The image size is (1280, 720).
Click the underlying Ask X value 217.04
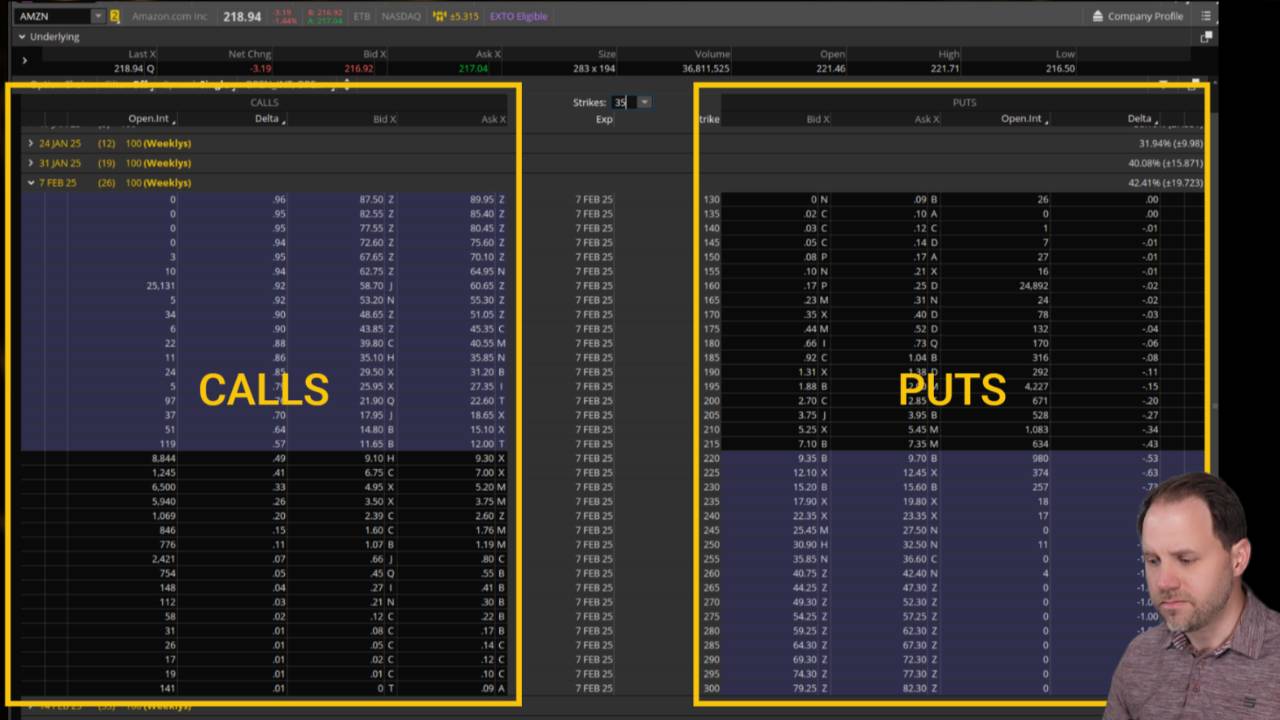point(473,68)
